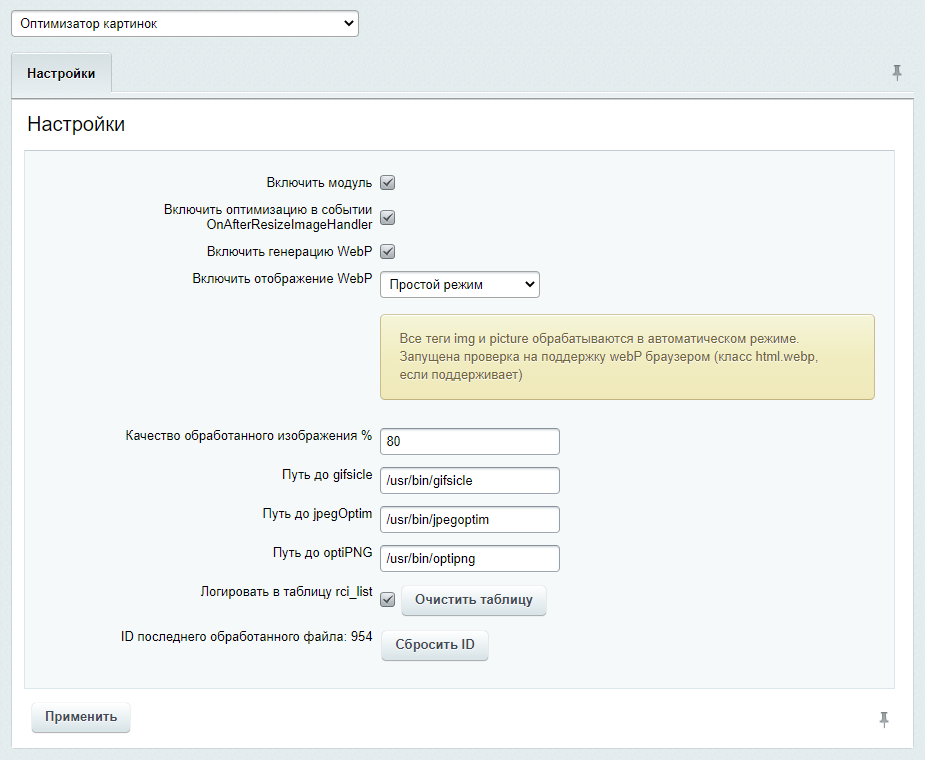Click the Настройки section heading
This screenshot has height=760, width=925.
click(76, 125)
